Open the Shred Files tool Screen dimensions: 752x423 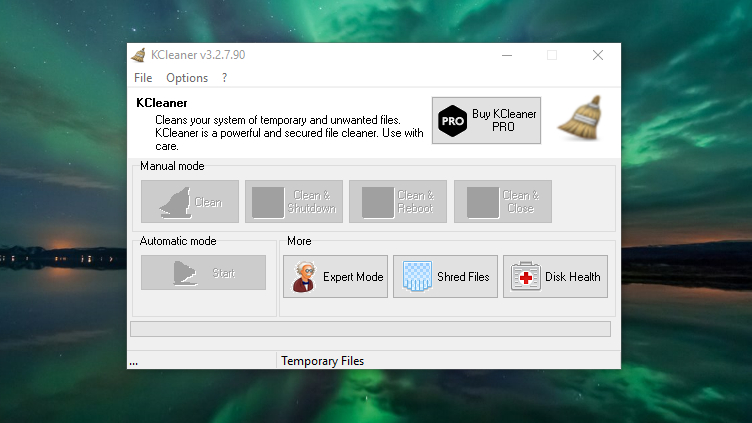[445, 277]
